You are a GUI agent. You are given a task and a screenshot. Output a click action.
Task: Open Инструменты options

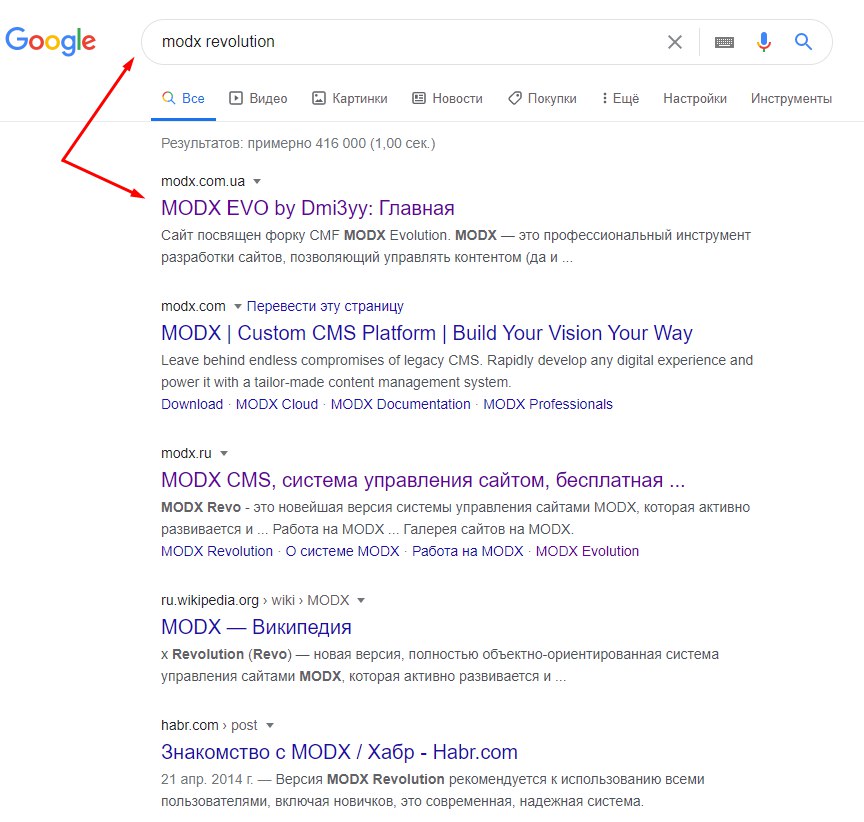click(x=791, y=99)
